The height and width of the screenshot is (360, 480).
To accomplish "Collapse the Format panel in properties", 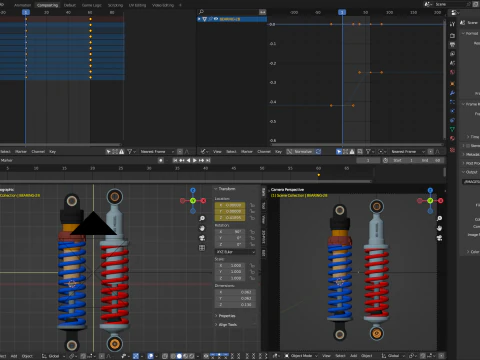I will click(x=470, y=33).
